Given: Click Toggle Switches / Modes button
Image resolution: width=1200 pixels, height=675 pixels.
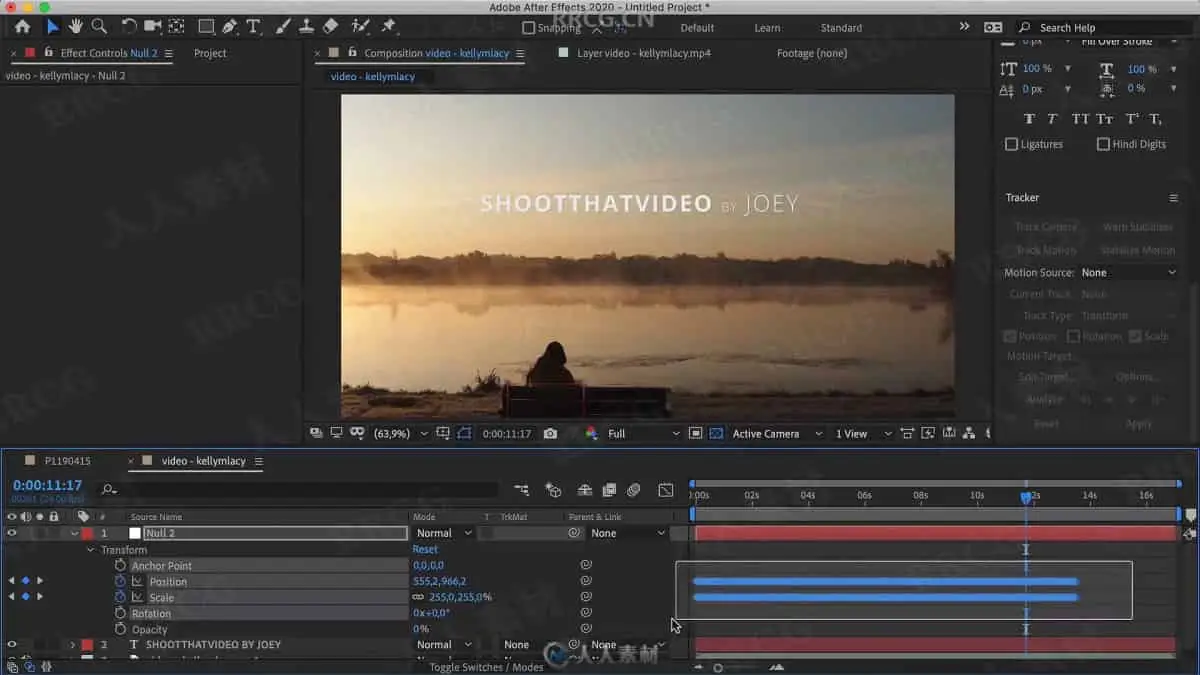Looking at the screenshot, I should pyautogui.click(x=486, y=667).
